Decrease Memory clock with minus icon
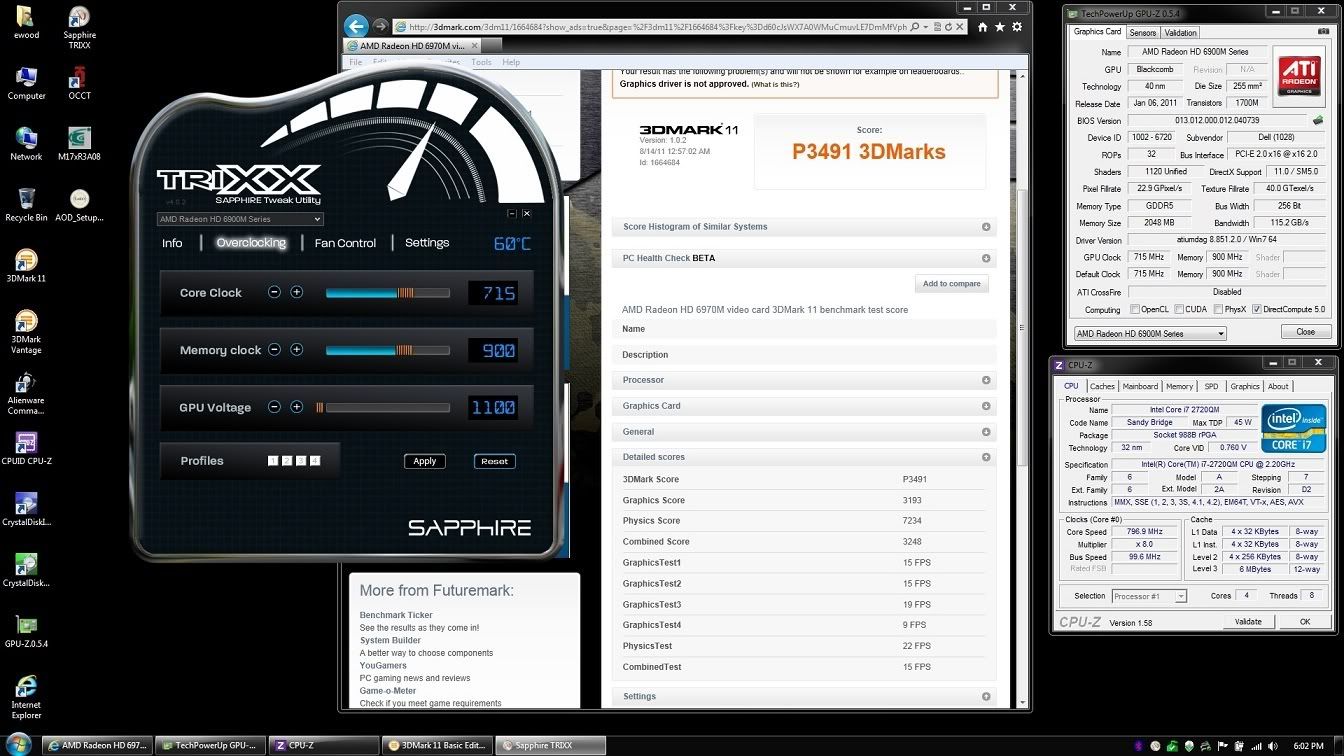 (274, 350)
